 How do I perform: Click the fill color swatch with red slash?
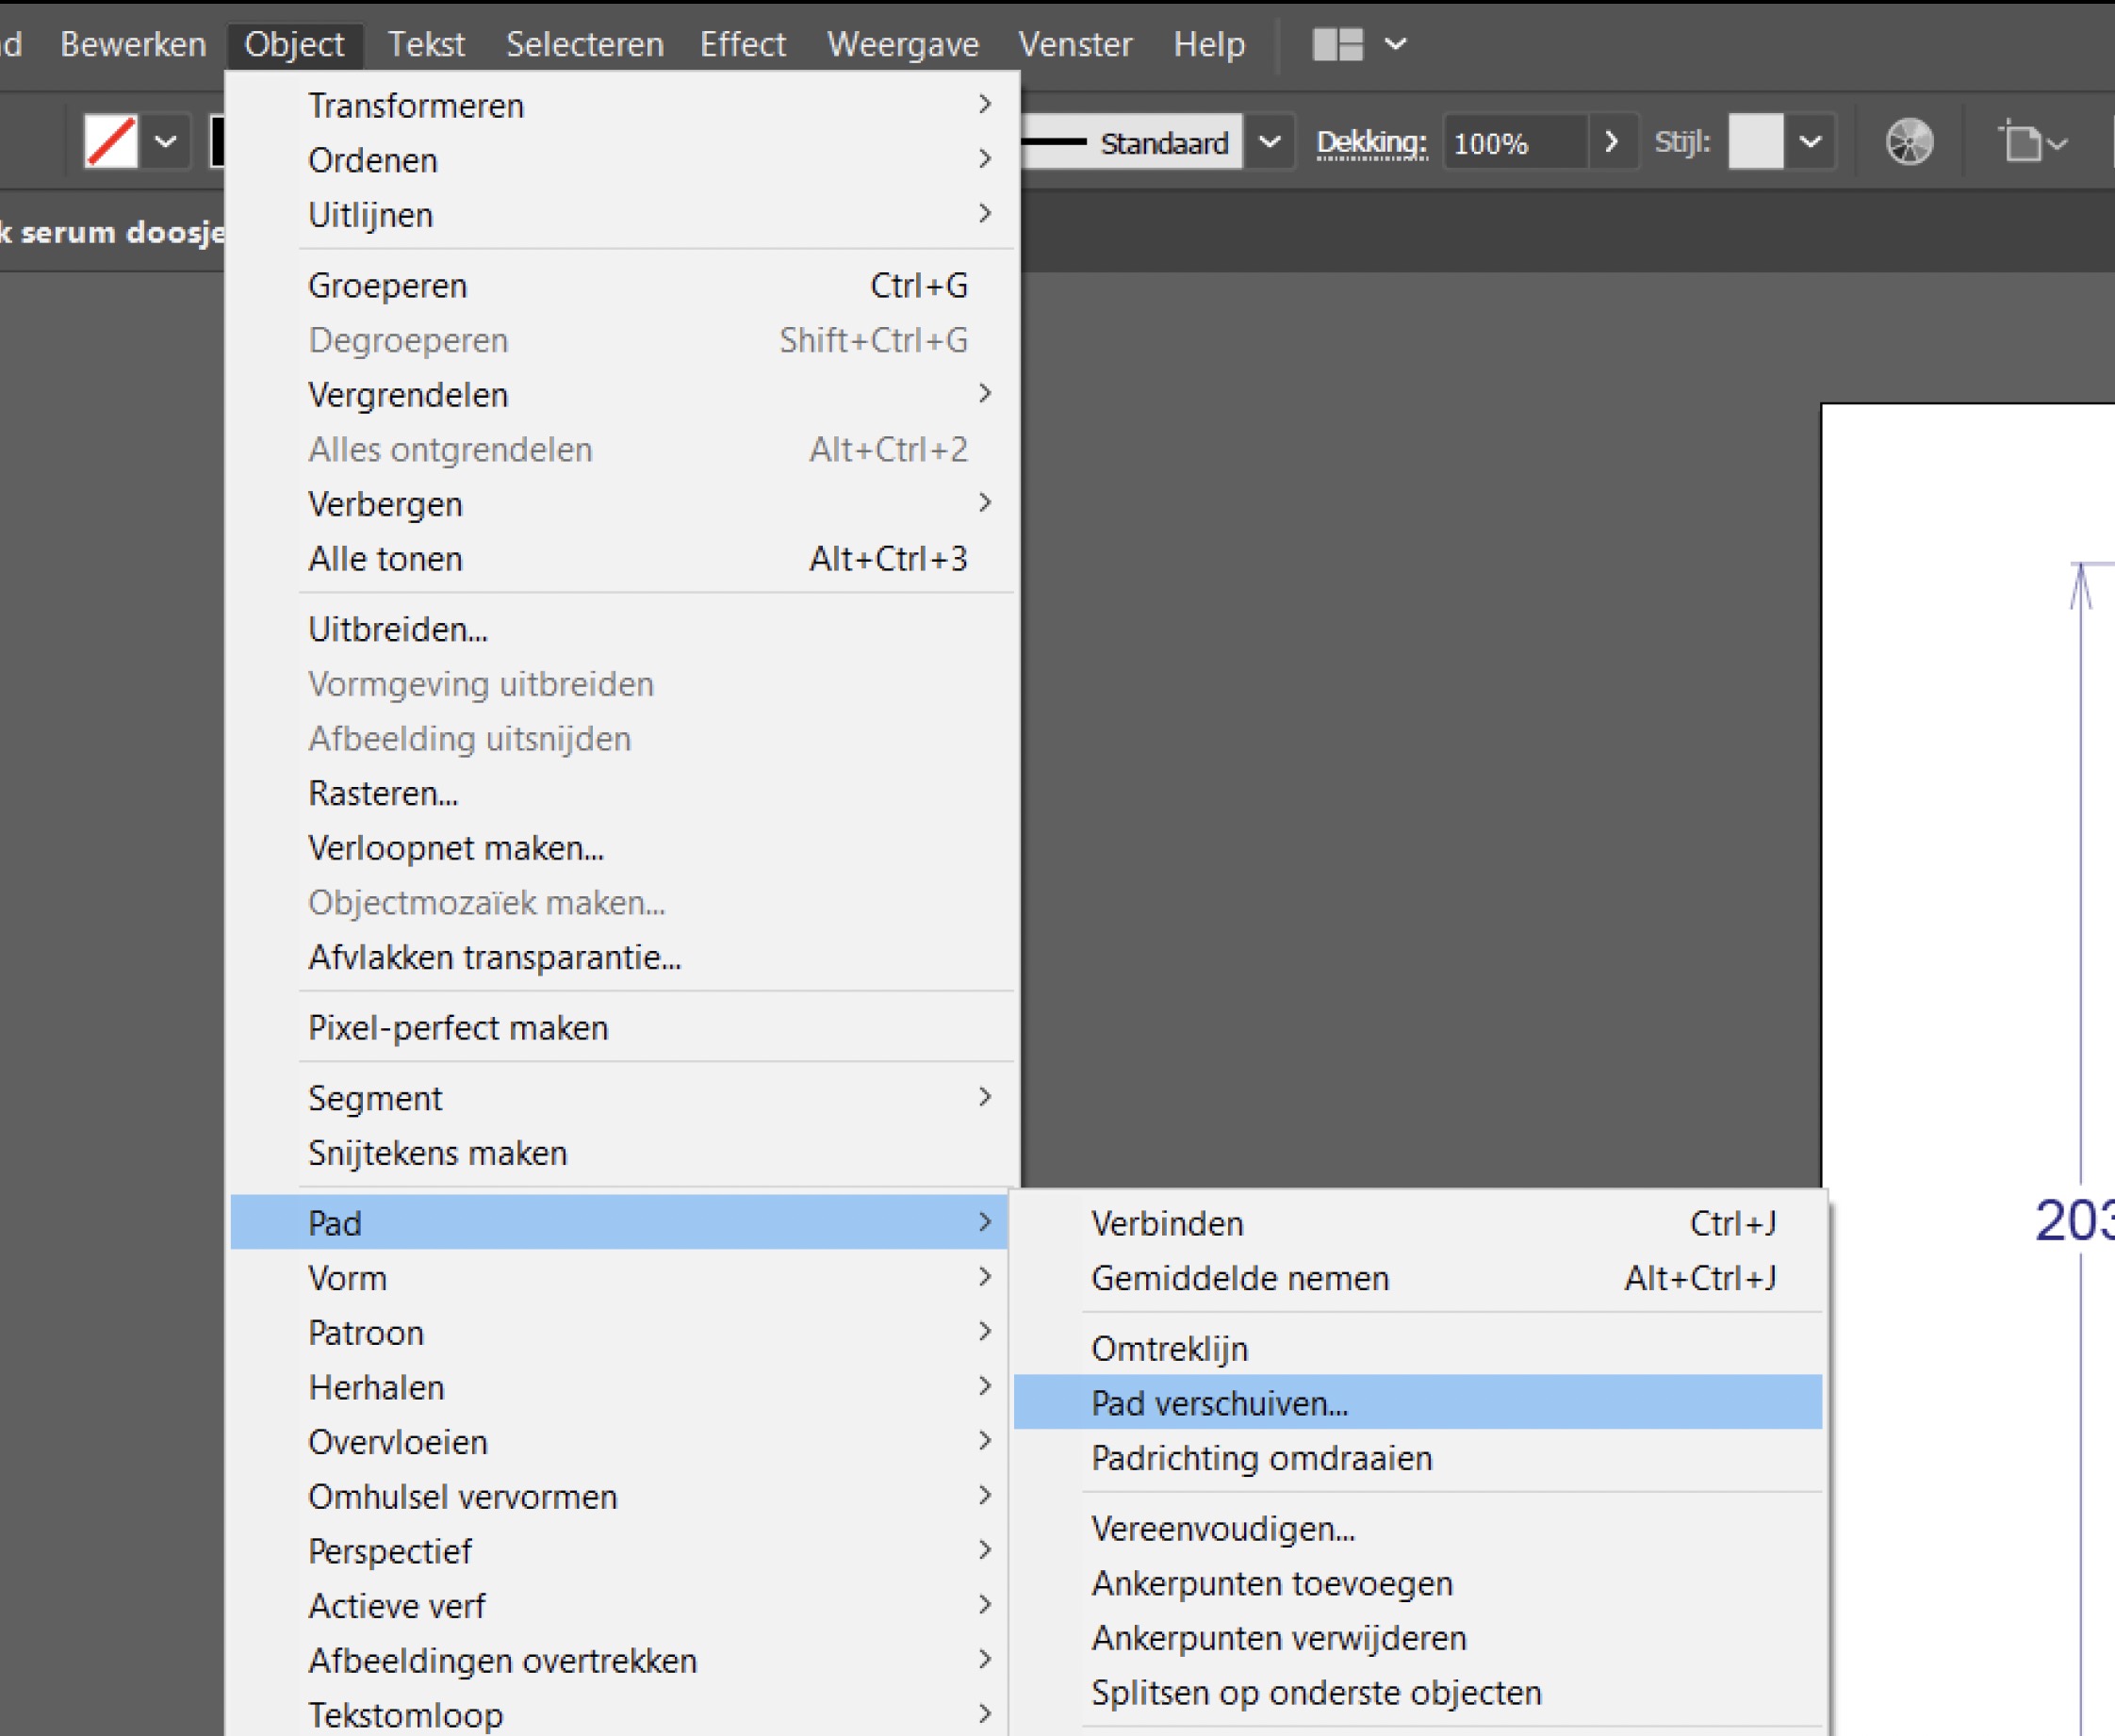click(x=110, y=142)
